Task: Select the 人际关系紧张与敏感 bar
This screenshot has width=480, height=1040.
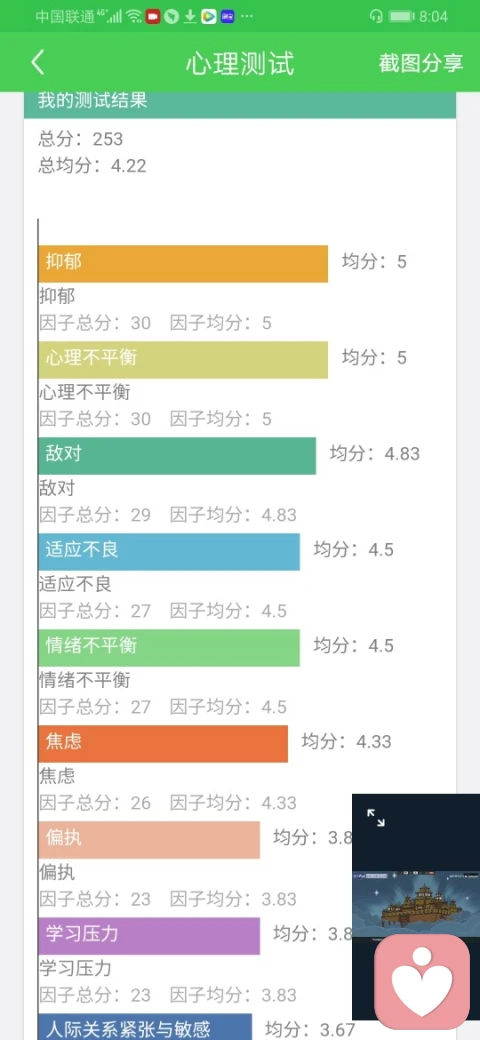Action: coord(145,1027)
